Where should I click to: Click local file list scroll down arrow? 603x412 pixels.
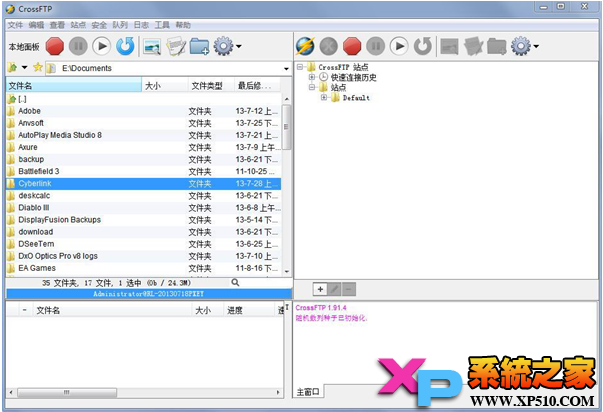pos(287,272)
